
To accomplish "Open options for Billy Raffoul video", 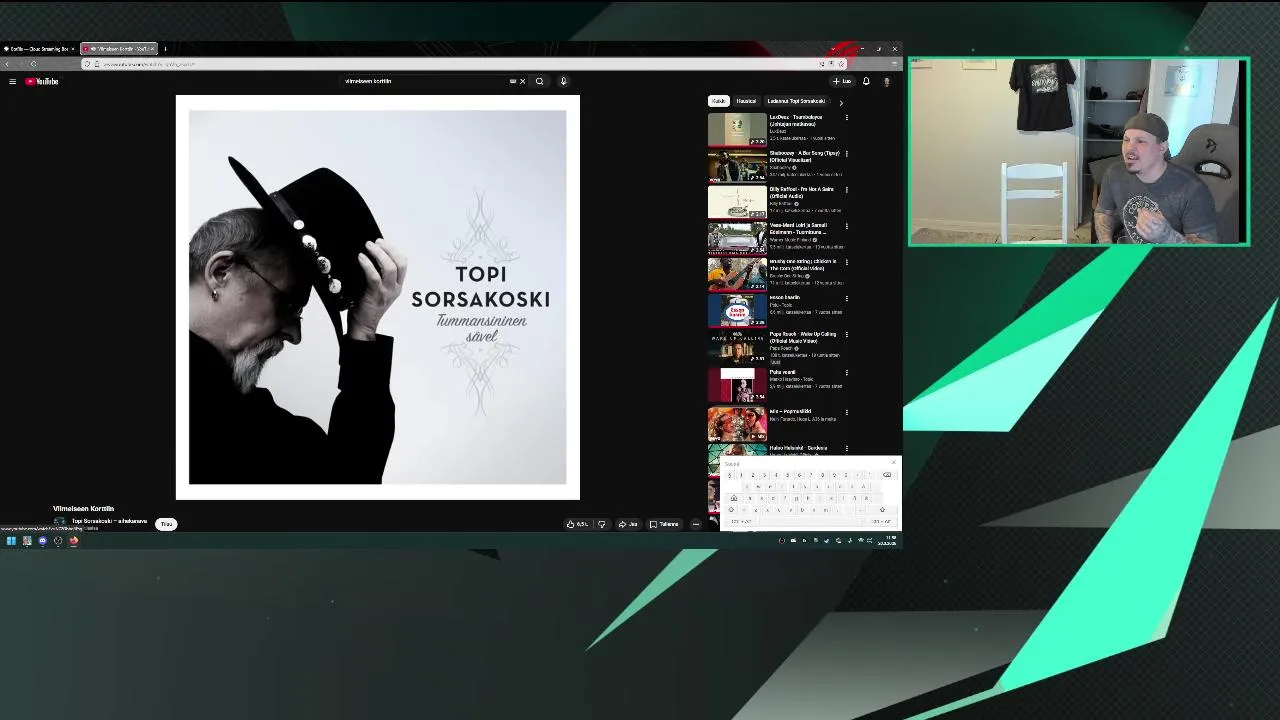I will point(846,190).
